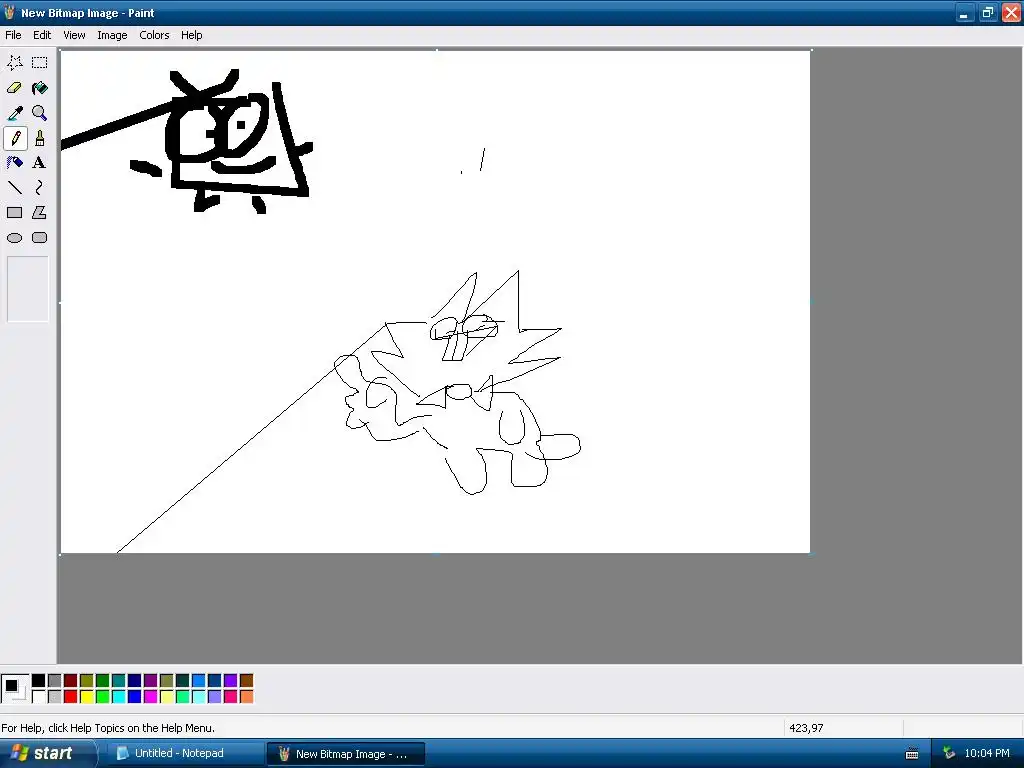
Task: Switch to Untitled - Notepad in the taskbar
Action: [184, 754]
